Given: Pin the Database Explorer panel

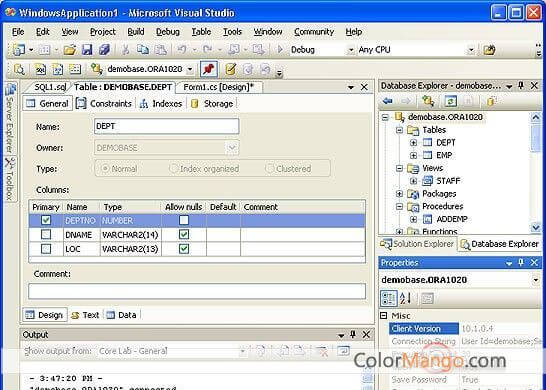Looking at the screenshot, I should [x=521, y=85].
